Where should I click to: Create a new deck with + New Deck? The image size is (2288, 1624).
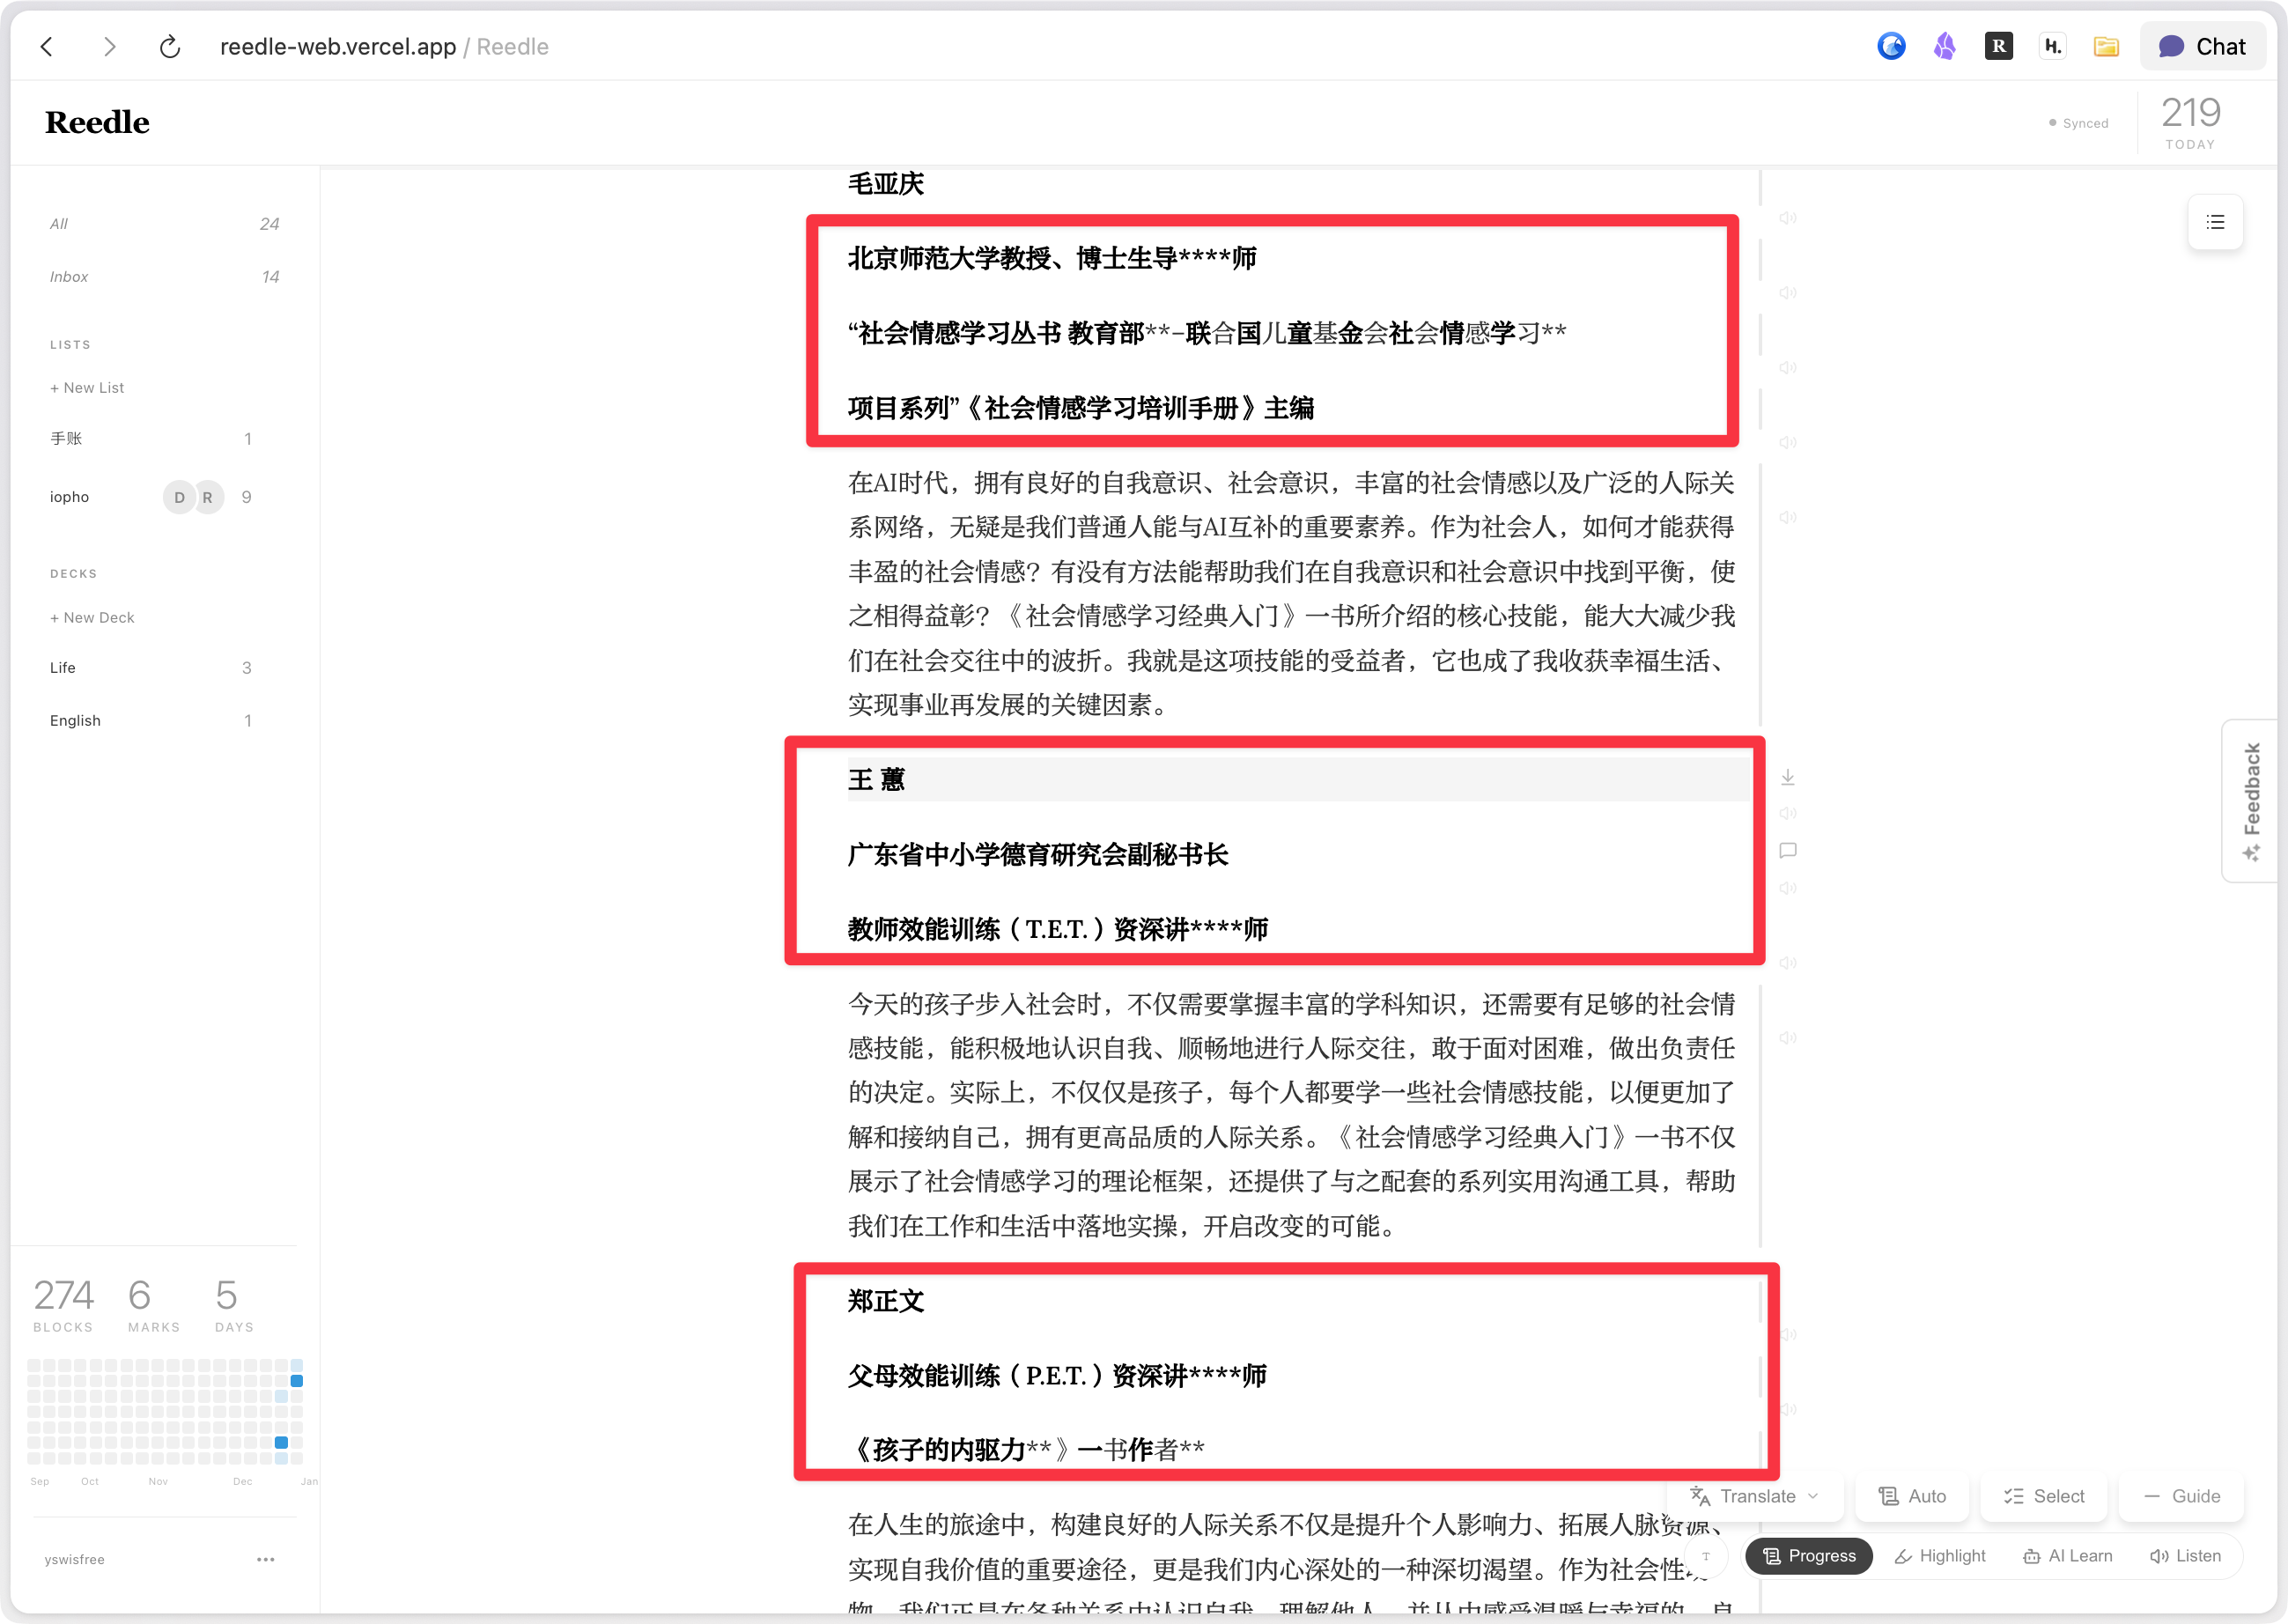pos(92,618)
